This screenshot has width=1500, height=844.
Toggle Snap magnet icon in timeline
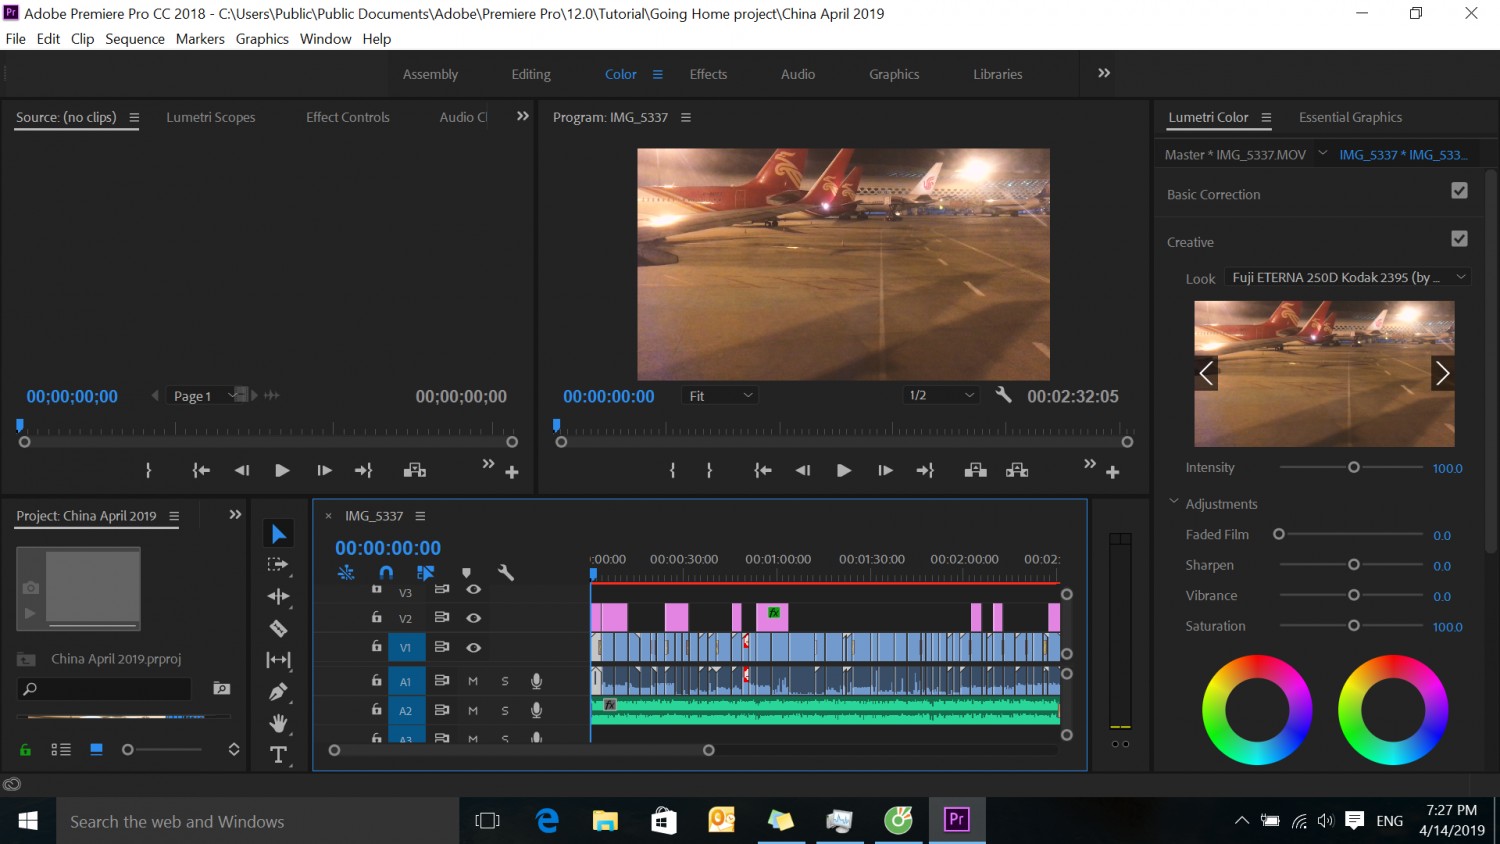(386, 573)
